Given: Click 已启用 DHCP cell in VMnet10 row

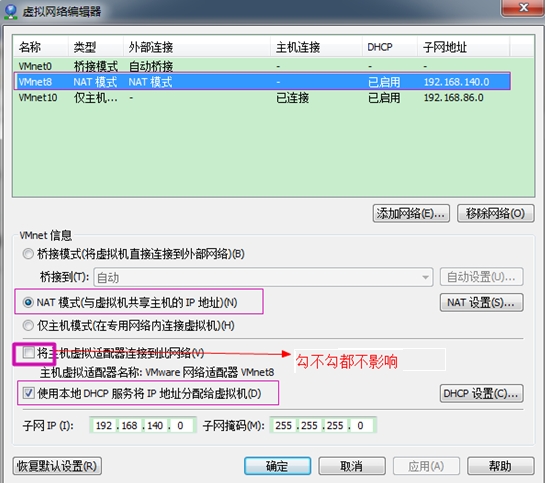Looking at the screenshot, I should coord(384,98).
